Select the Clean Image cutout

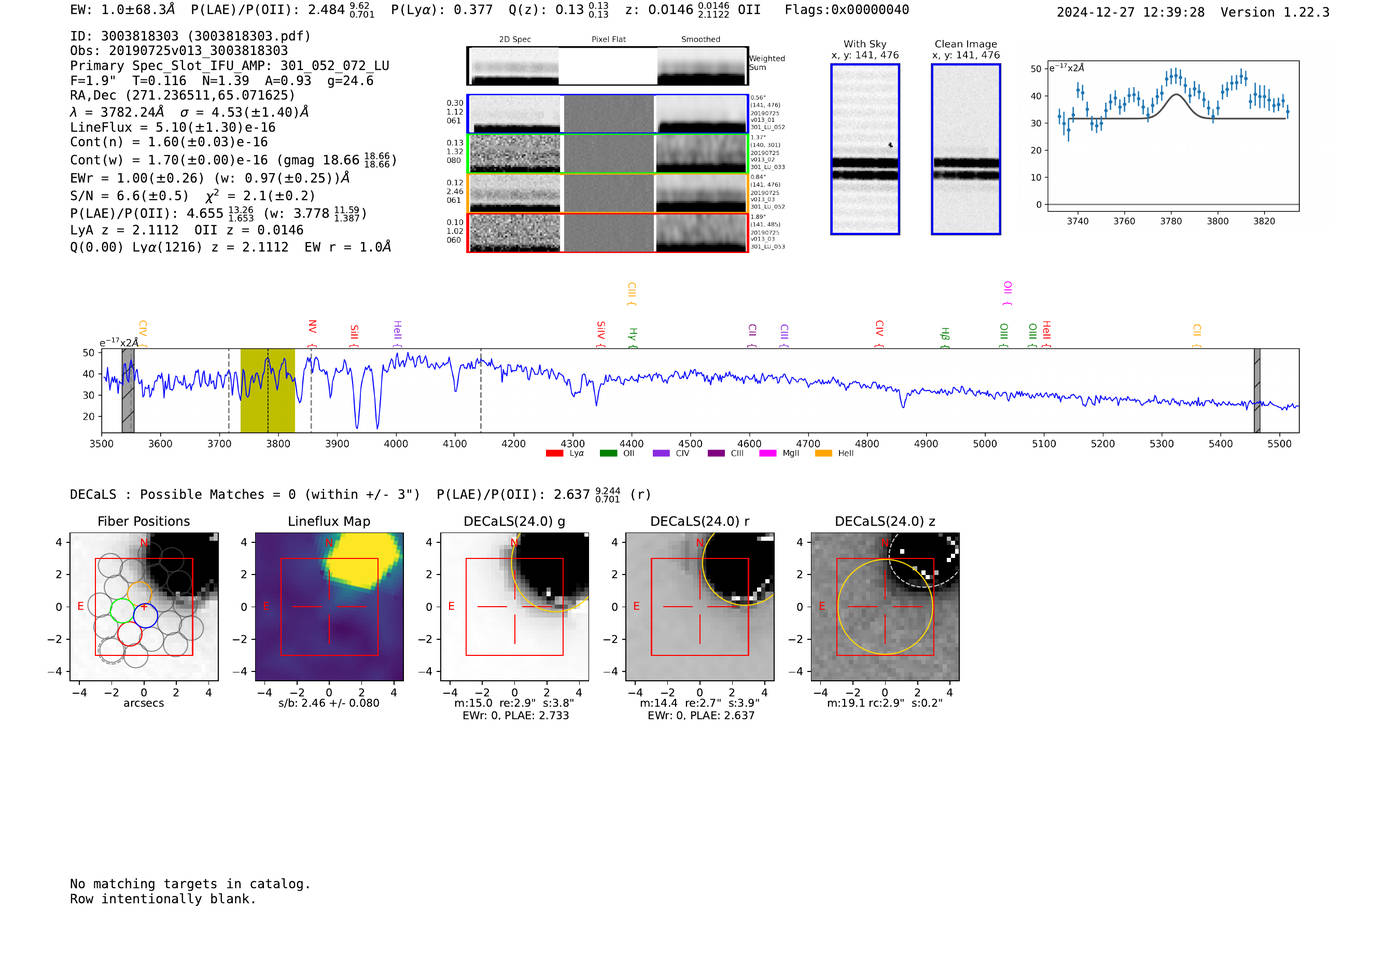pyautogui.click(x=966, y=149)
